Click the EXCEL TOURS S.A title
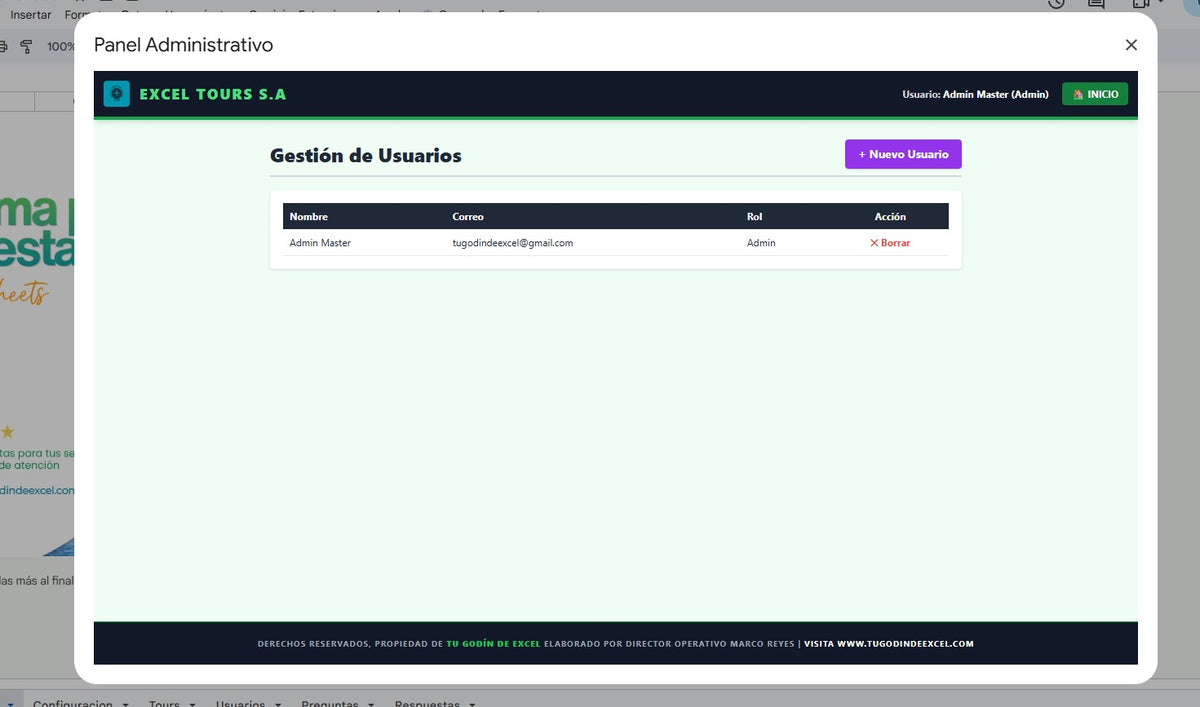Image resolution: width=1200 pixels, height=707 pixels. 213,94
